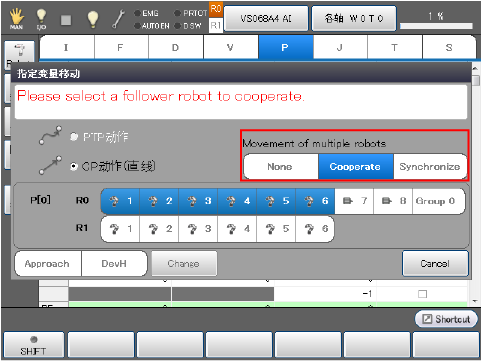Screen dimensions: 481x361
Task: Select robot R0 indicator
Action: (x=216, y=9)
